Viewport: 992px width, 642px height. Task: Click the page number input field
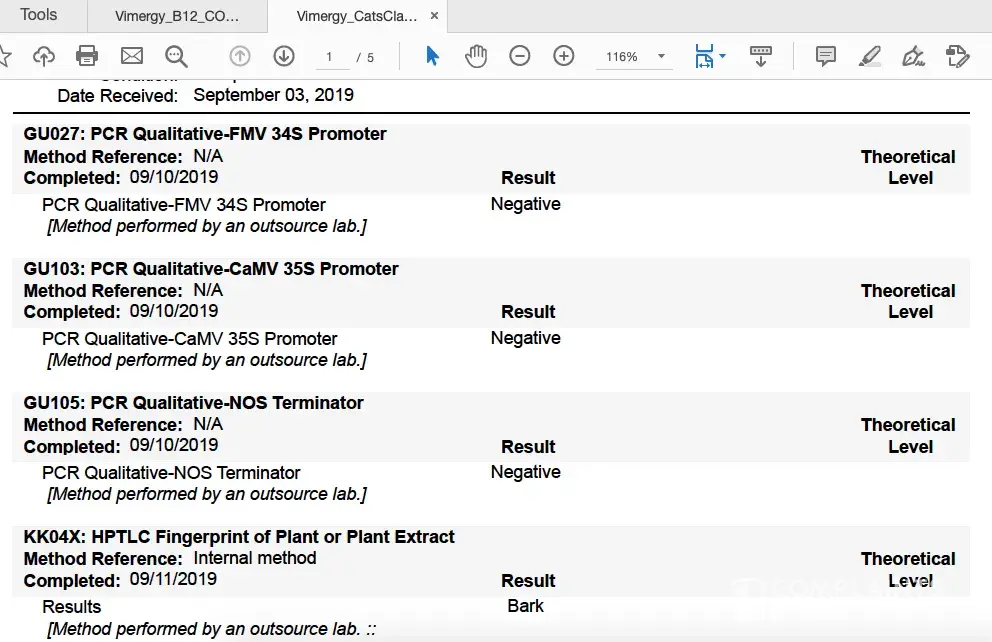330,57
